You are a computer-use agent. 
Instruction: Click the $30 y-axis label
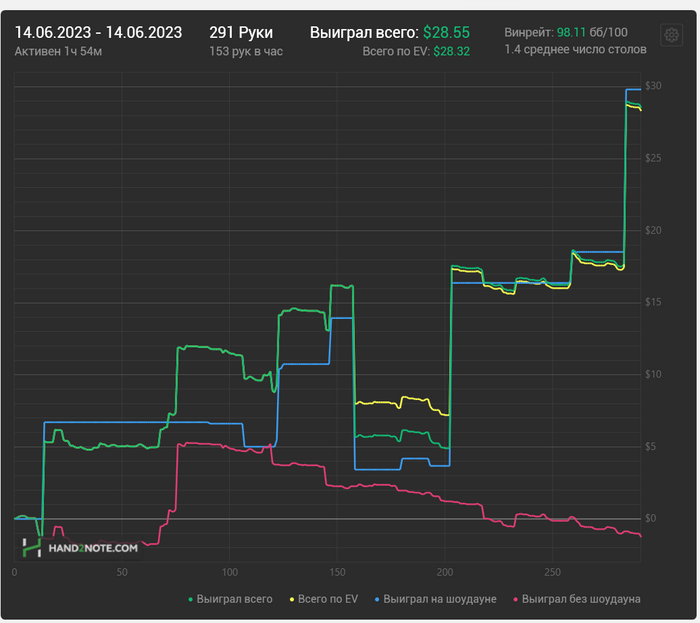653,86
